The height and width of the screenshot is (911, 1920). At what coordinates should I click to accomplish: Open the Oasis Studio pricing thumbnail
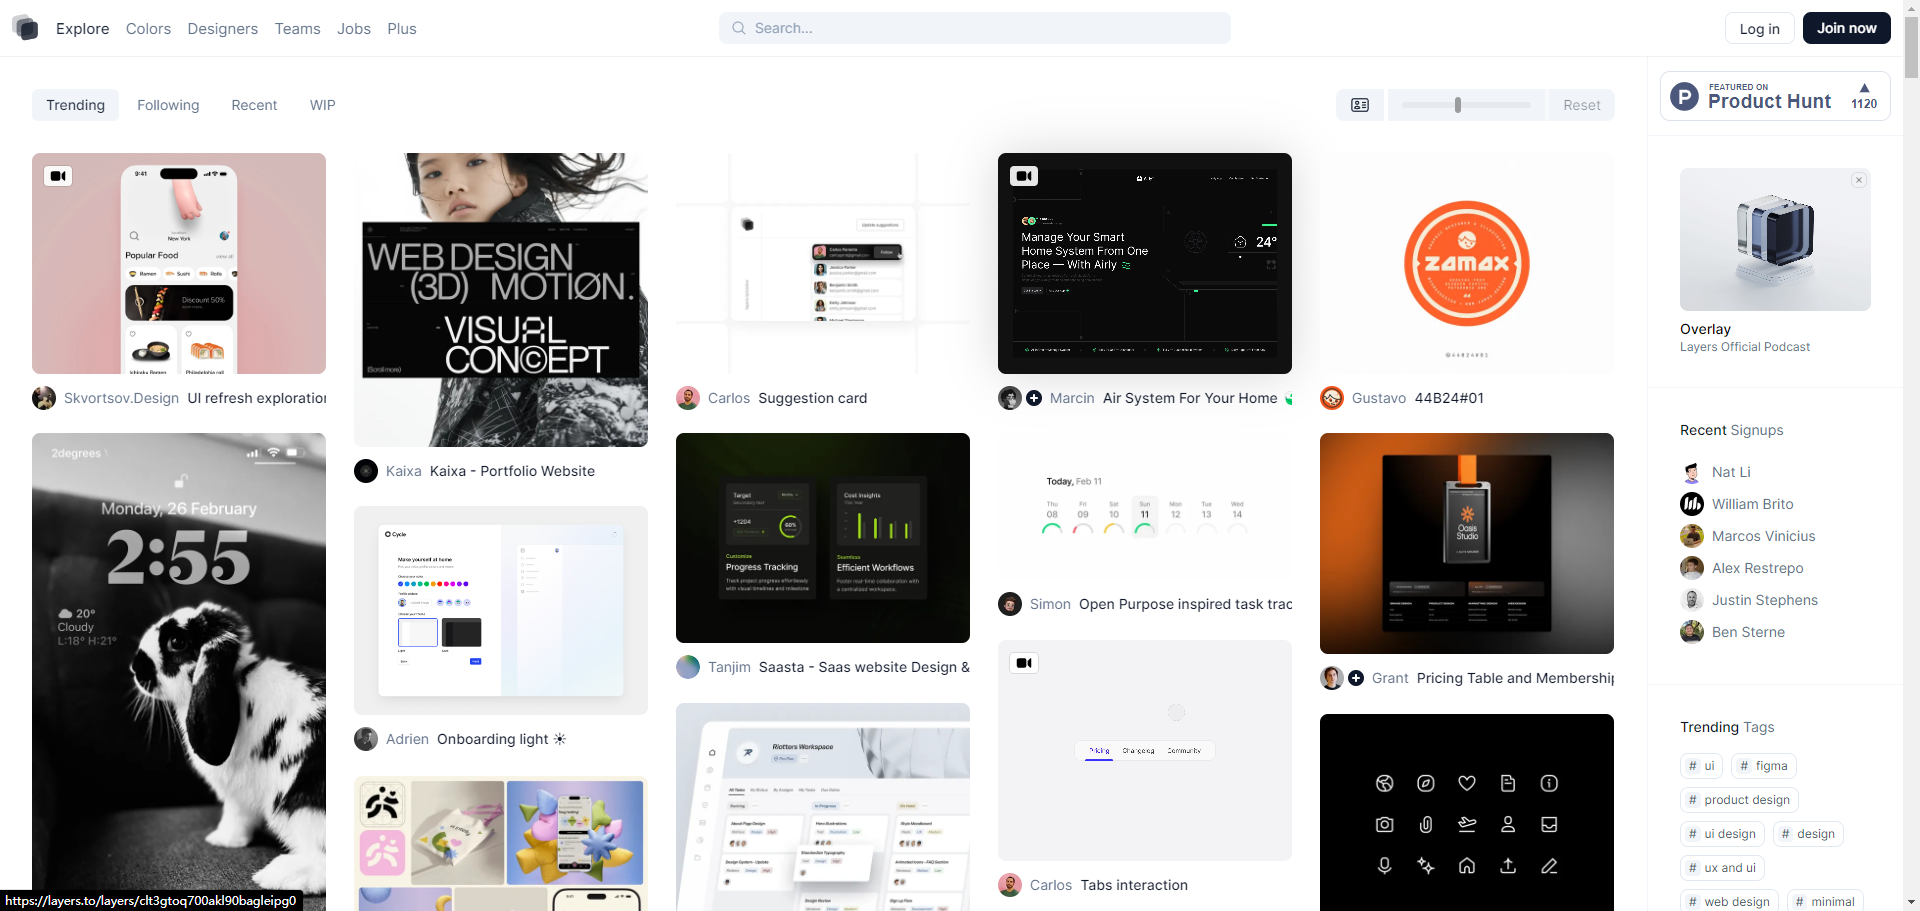click(x=1467, y=543)
